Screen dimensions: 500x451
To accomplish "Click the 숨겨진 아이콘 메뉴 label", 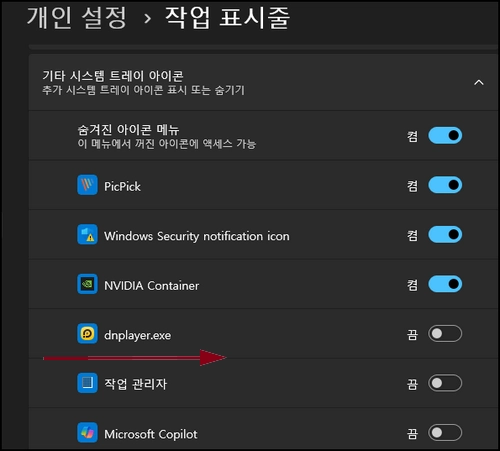I will (128, 130).
